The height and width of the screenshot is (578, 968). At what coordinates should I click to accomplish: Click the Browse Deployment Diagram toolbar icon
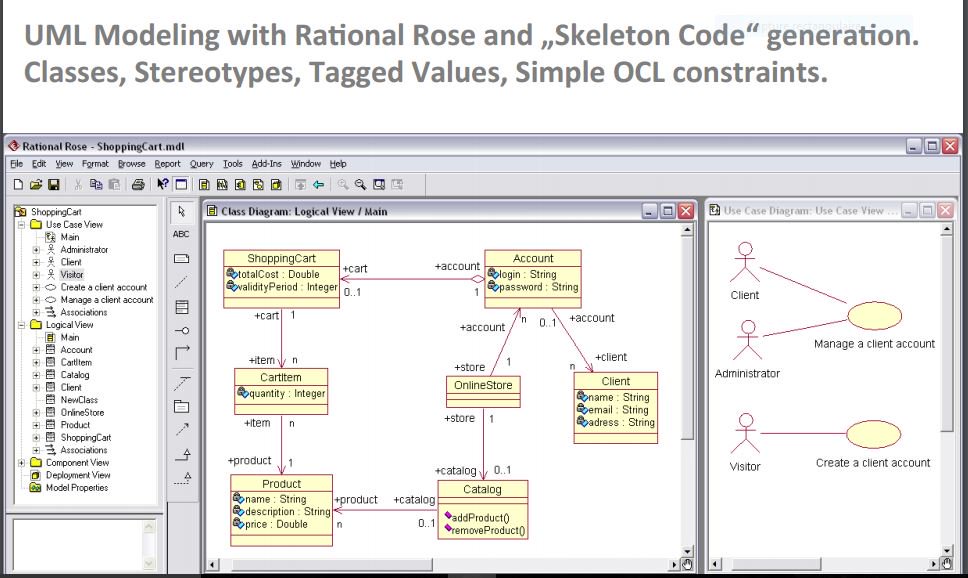coord(276,184)
